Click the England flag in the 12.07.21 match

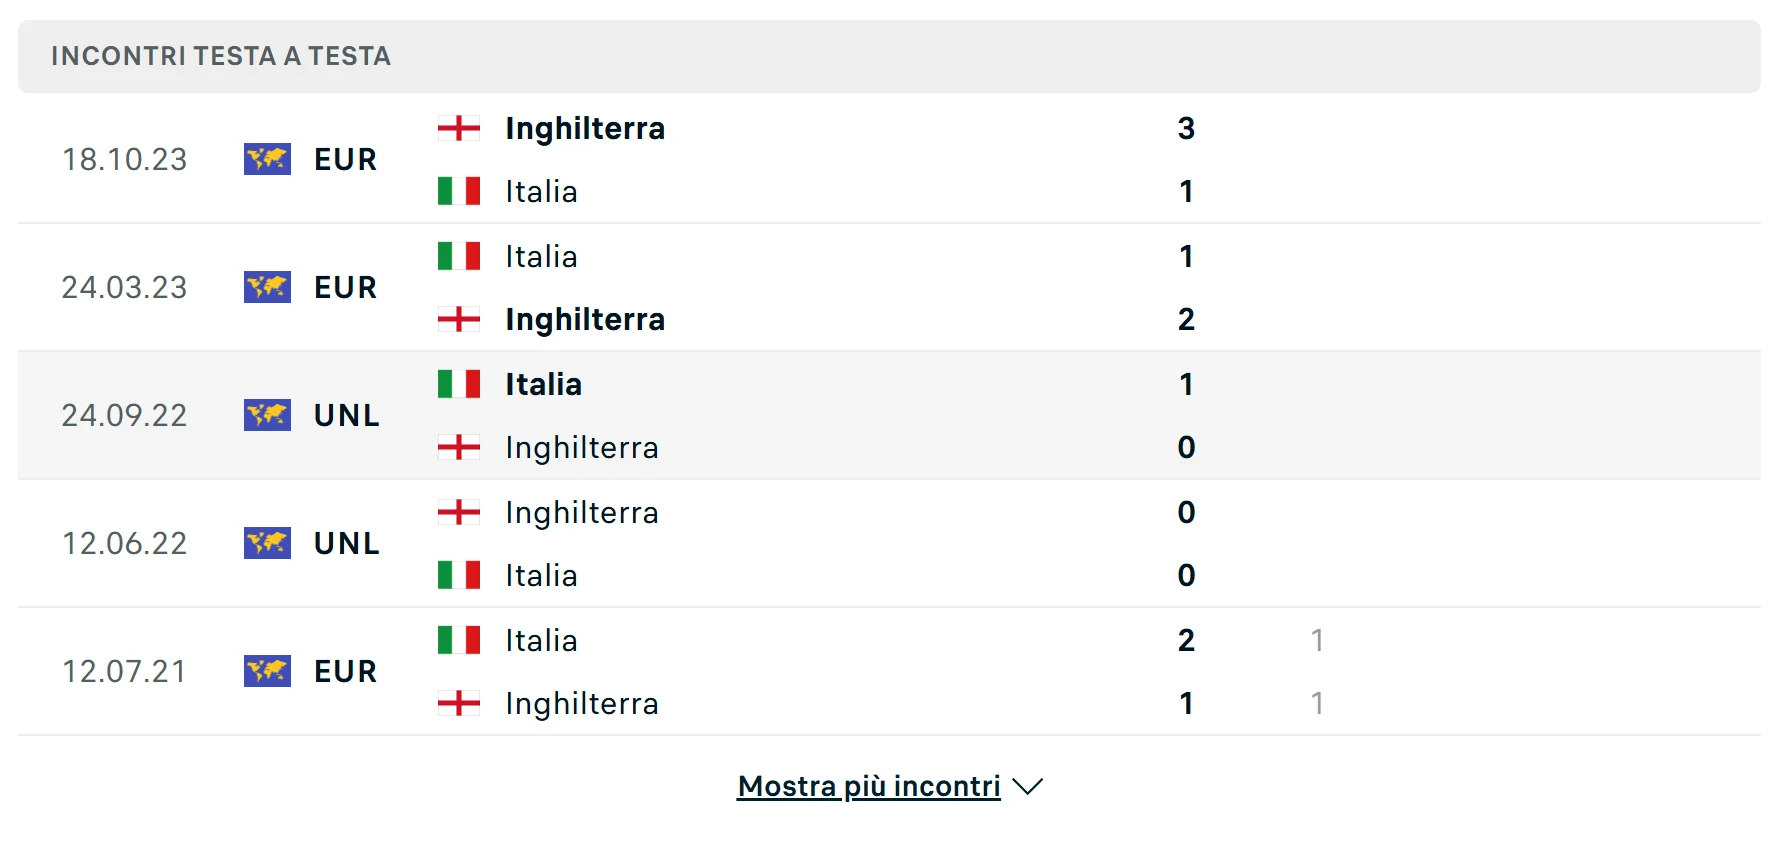tap(459, 703)
